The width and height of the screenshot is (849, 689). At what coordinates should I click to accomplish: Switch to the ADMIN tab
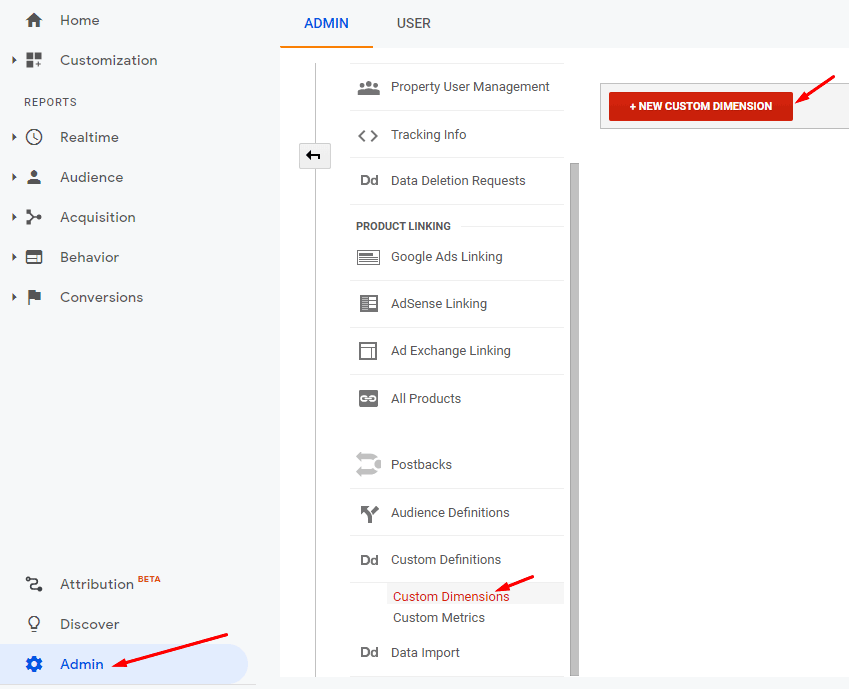(326, 23)
